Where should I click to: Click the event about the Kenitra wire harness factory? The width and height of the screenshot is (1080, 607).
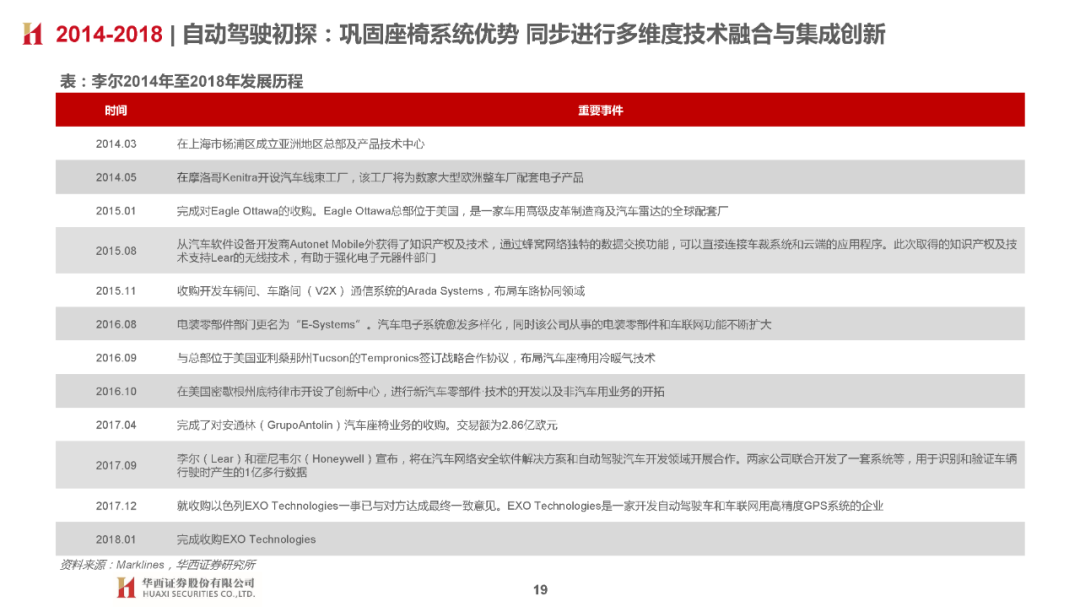[380, 177]
